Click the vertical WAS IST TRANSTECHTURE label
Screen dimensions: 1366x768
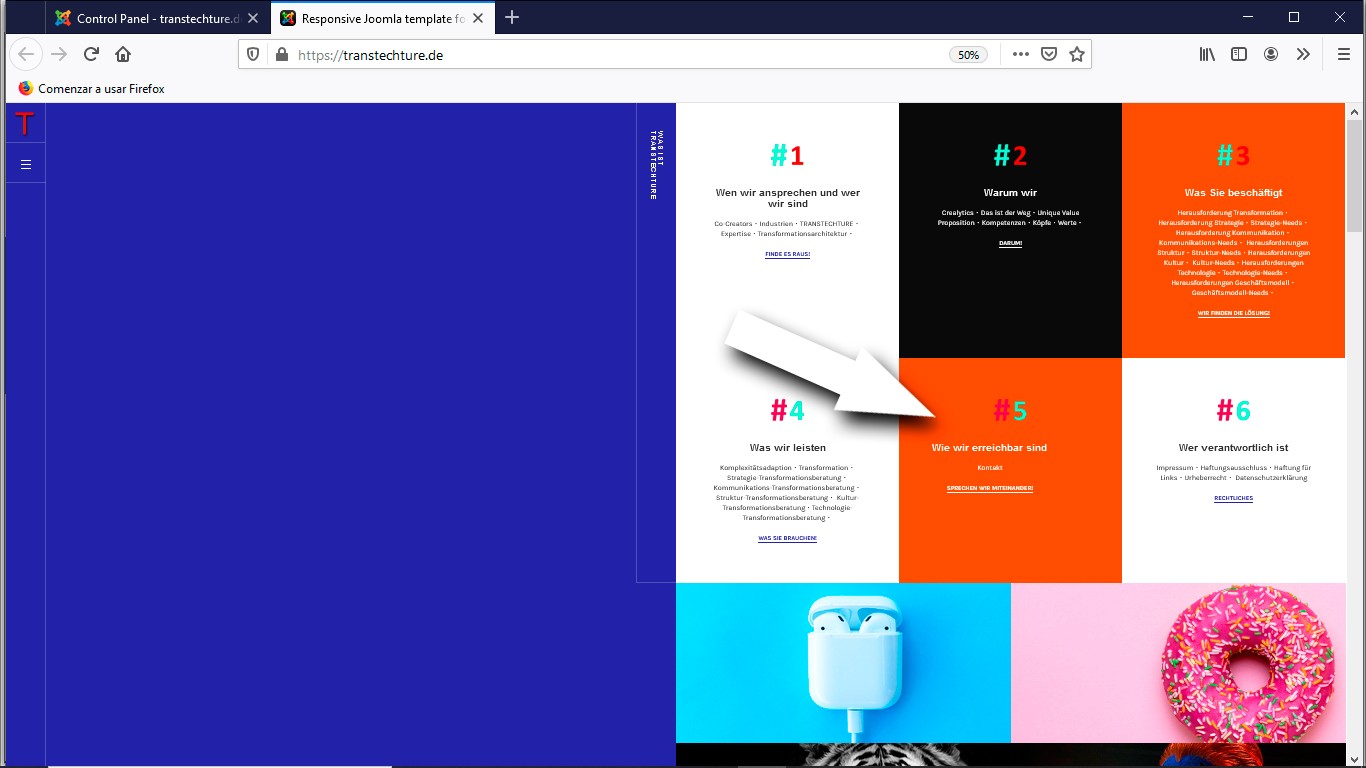657,164
